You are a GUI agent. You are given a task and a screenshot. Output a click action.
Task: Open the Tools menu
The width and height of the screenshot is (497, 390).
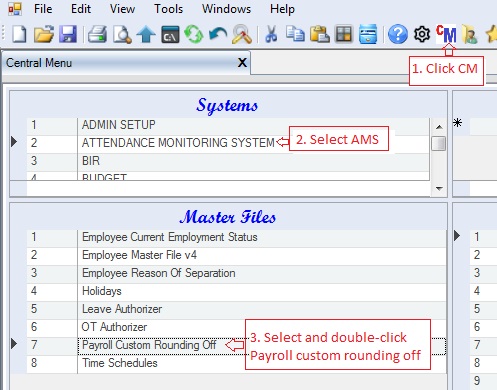point(168,9)
